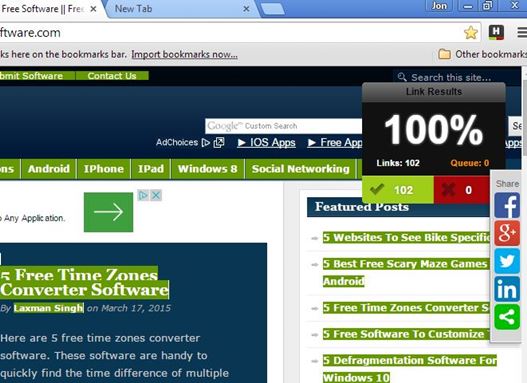Open the Laxman Singh author link

(x=48, y=308)
